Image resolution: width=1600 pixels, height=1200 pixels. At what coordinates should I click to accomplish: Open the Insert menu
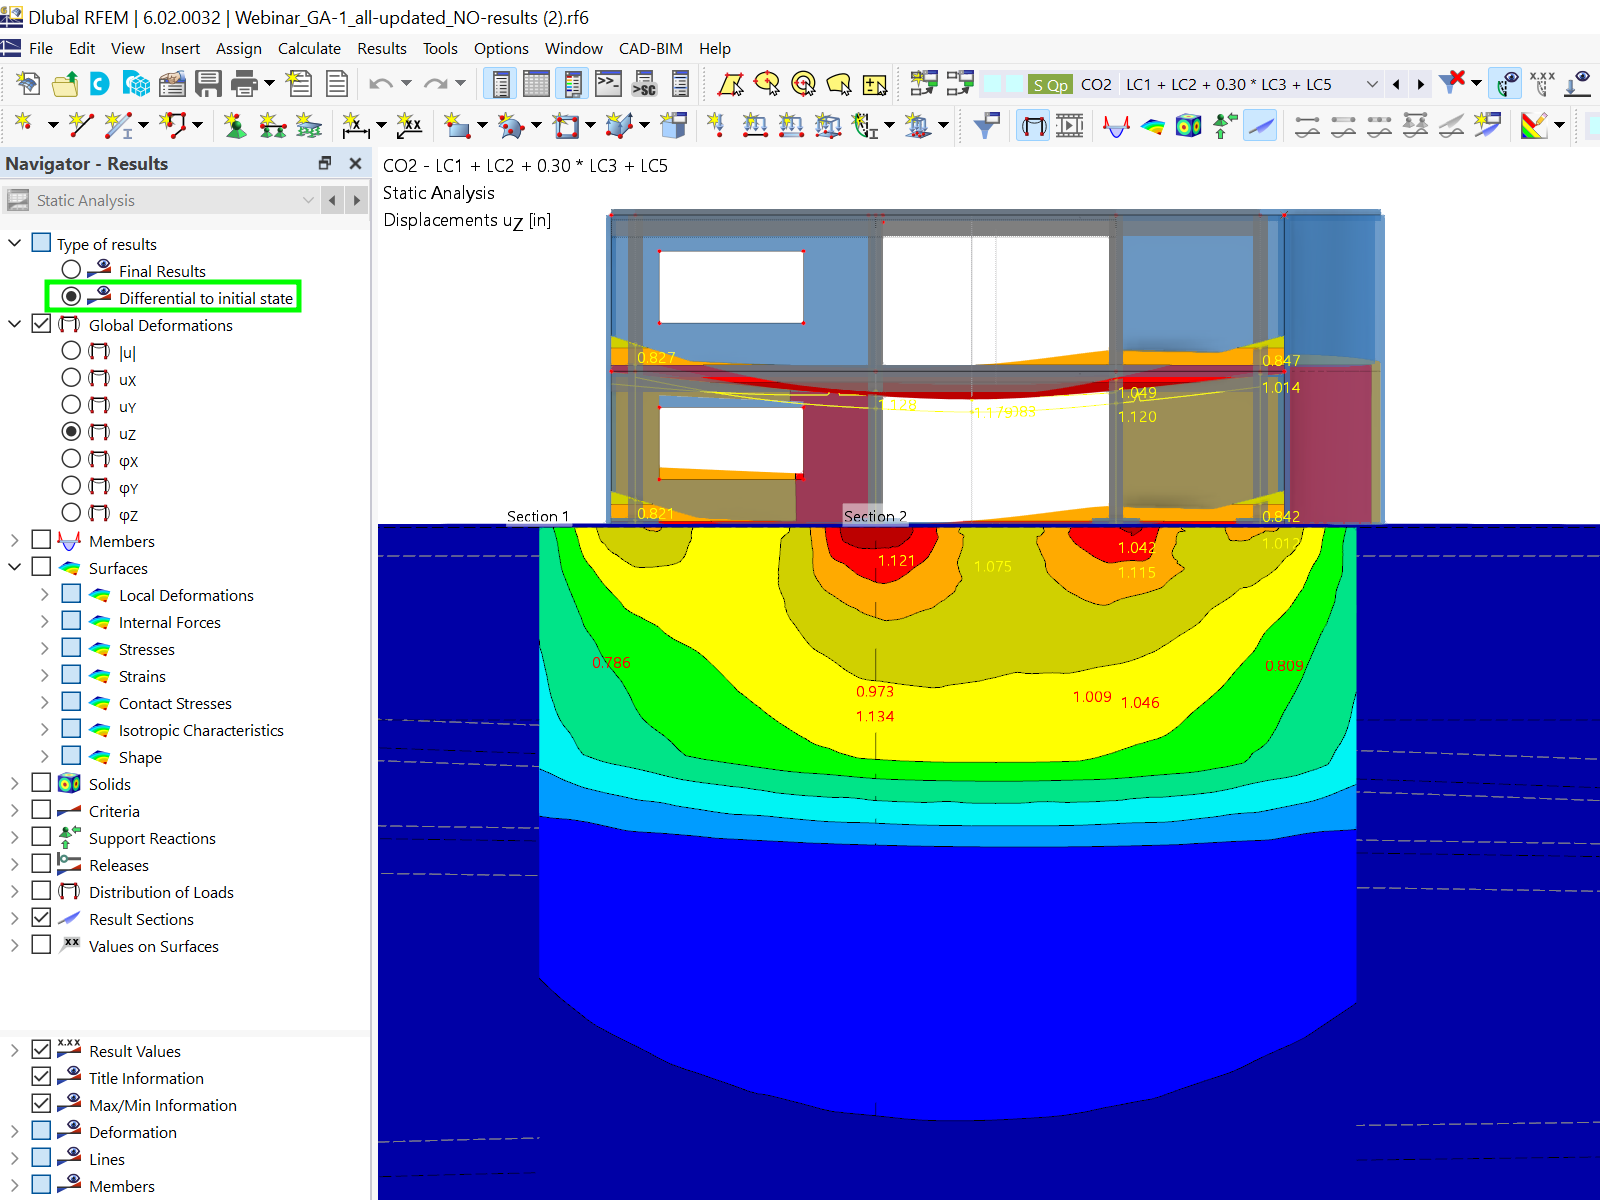(x=180, y=48)
